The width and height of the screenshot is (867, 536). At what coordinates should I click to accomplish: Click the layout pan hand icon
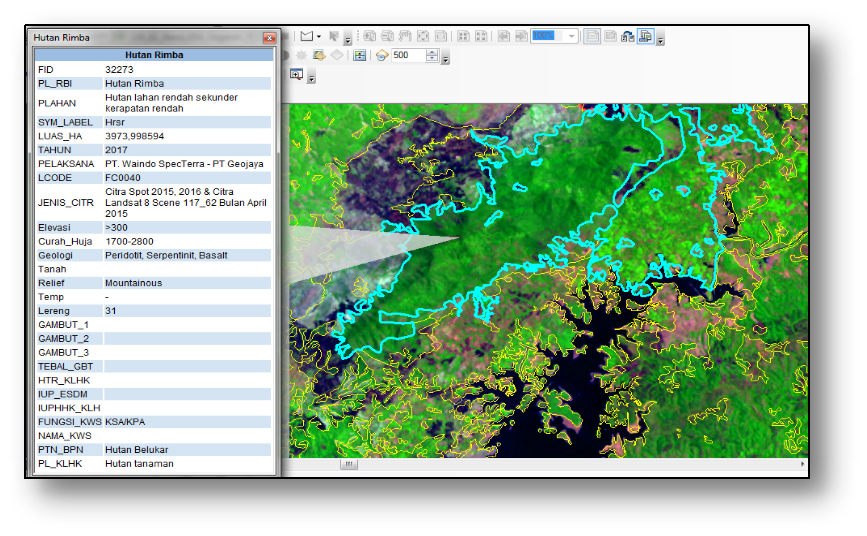405,36
